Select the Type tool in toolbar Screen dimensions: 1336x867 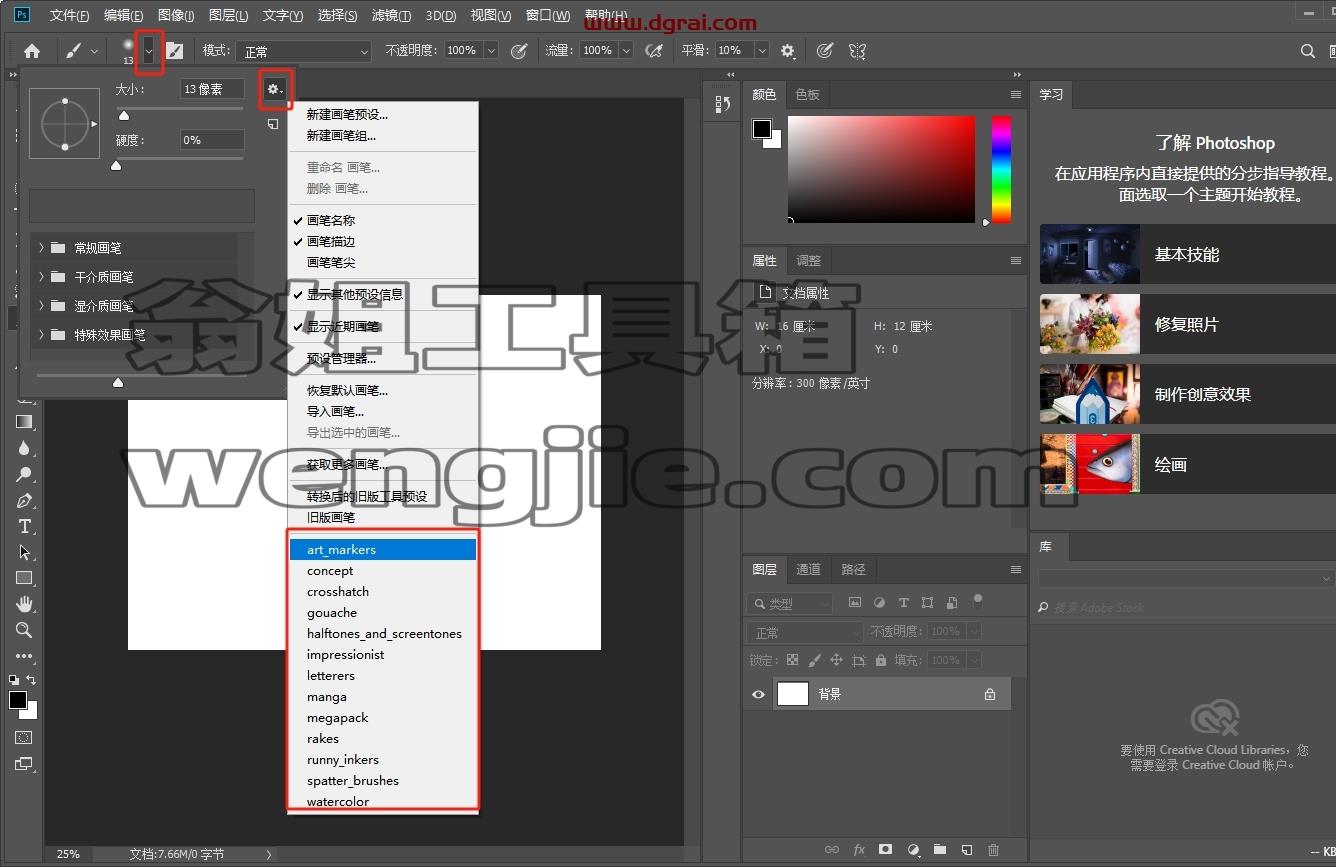click(x=25, y=526)
